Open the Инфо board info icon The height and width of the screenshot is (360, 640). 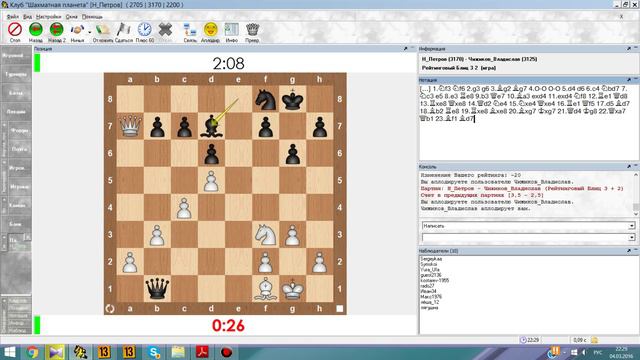click(231, 29)
